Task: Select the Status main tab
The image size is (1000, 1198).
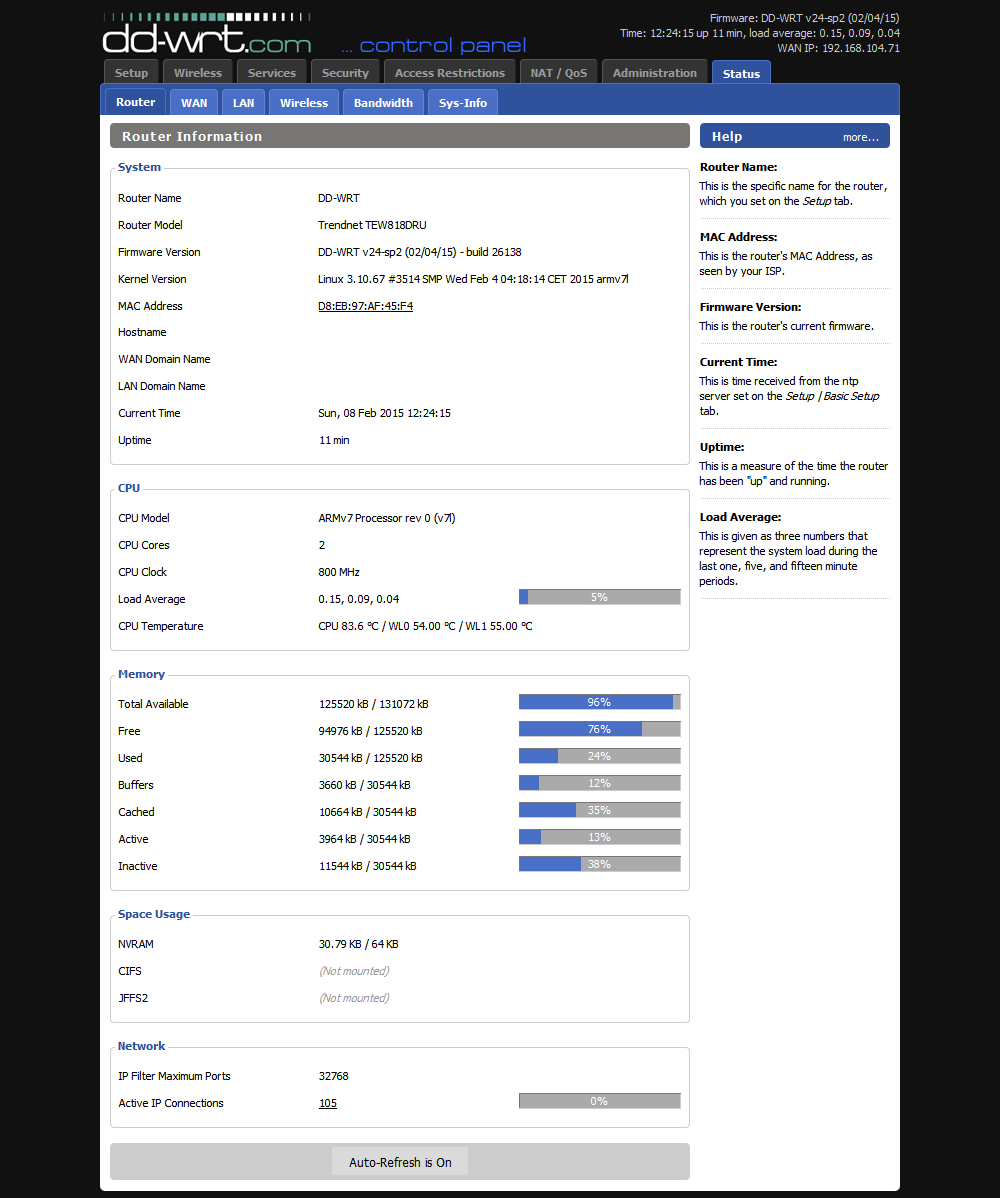Action: pyautogui.click(x=741, y=73)
